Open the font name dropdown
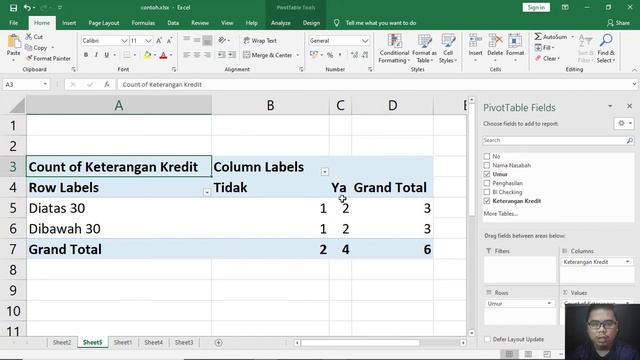Screen dimensions: 640x360 coord(124,41)
